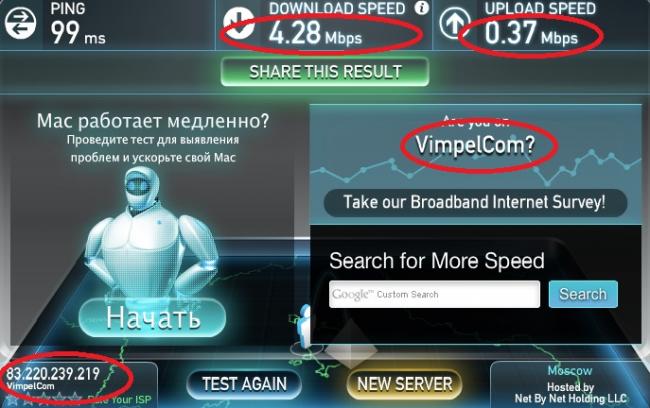The image size is (650, 408).
Task: Click the ping arrows icon
Action: (x=20, y=23)
